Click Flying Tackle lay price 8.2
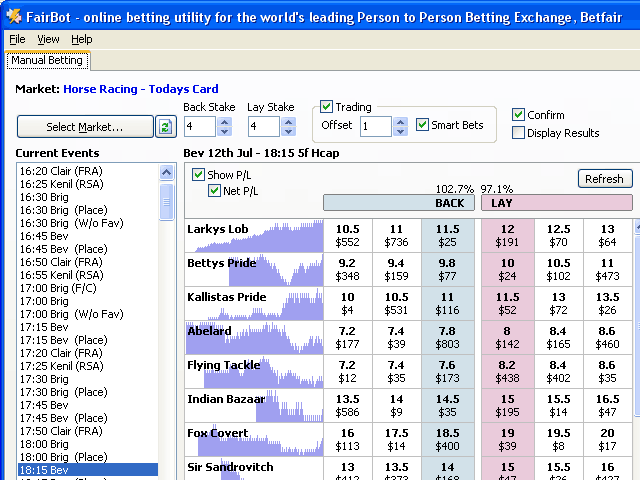Viewport: 640px width, 480px height. click(x=507, y=371)
